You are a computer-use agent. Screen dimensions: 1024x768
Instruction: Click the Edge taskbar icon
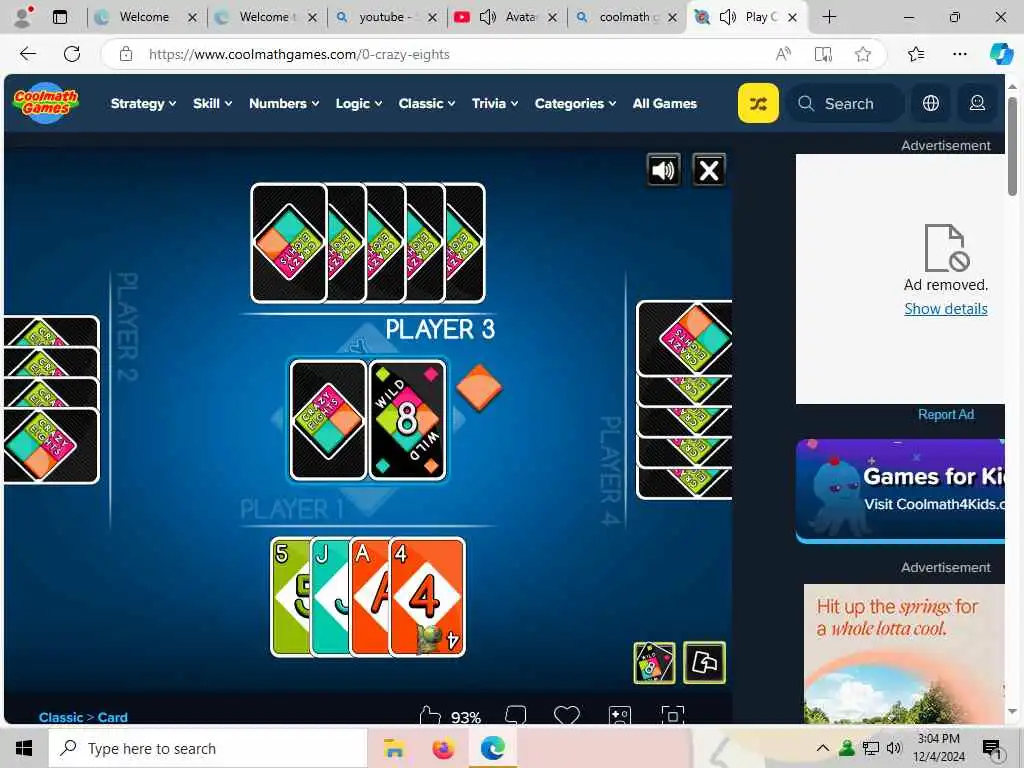tap(493, 748)
